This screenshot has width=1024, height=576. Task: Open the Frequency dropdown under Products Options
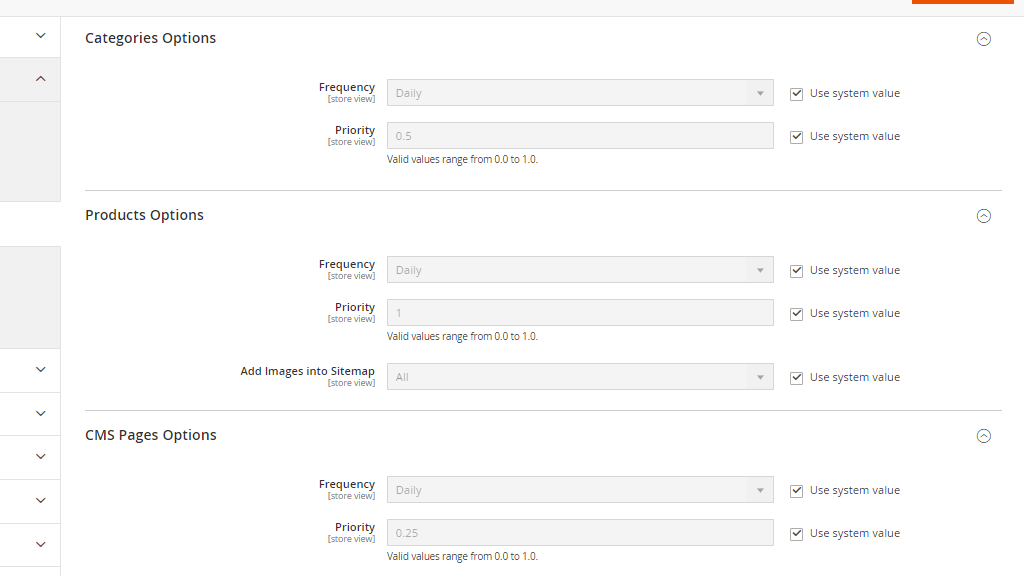click(x=580, y=269)
